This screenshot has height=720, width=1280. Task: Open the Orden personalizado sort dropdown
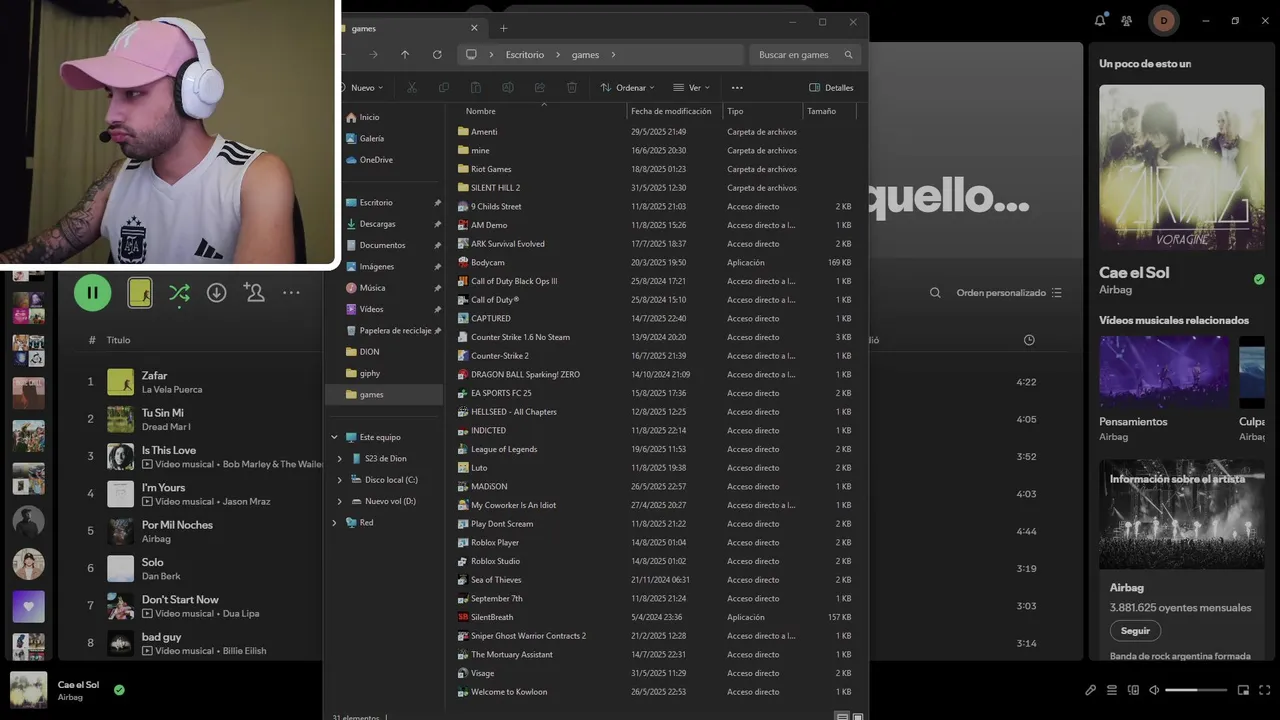coord(1009,293)
